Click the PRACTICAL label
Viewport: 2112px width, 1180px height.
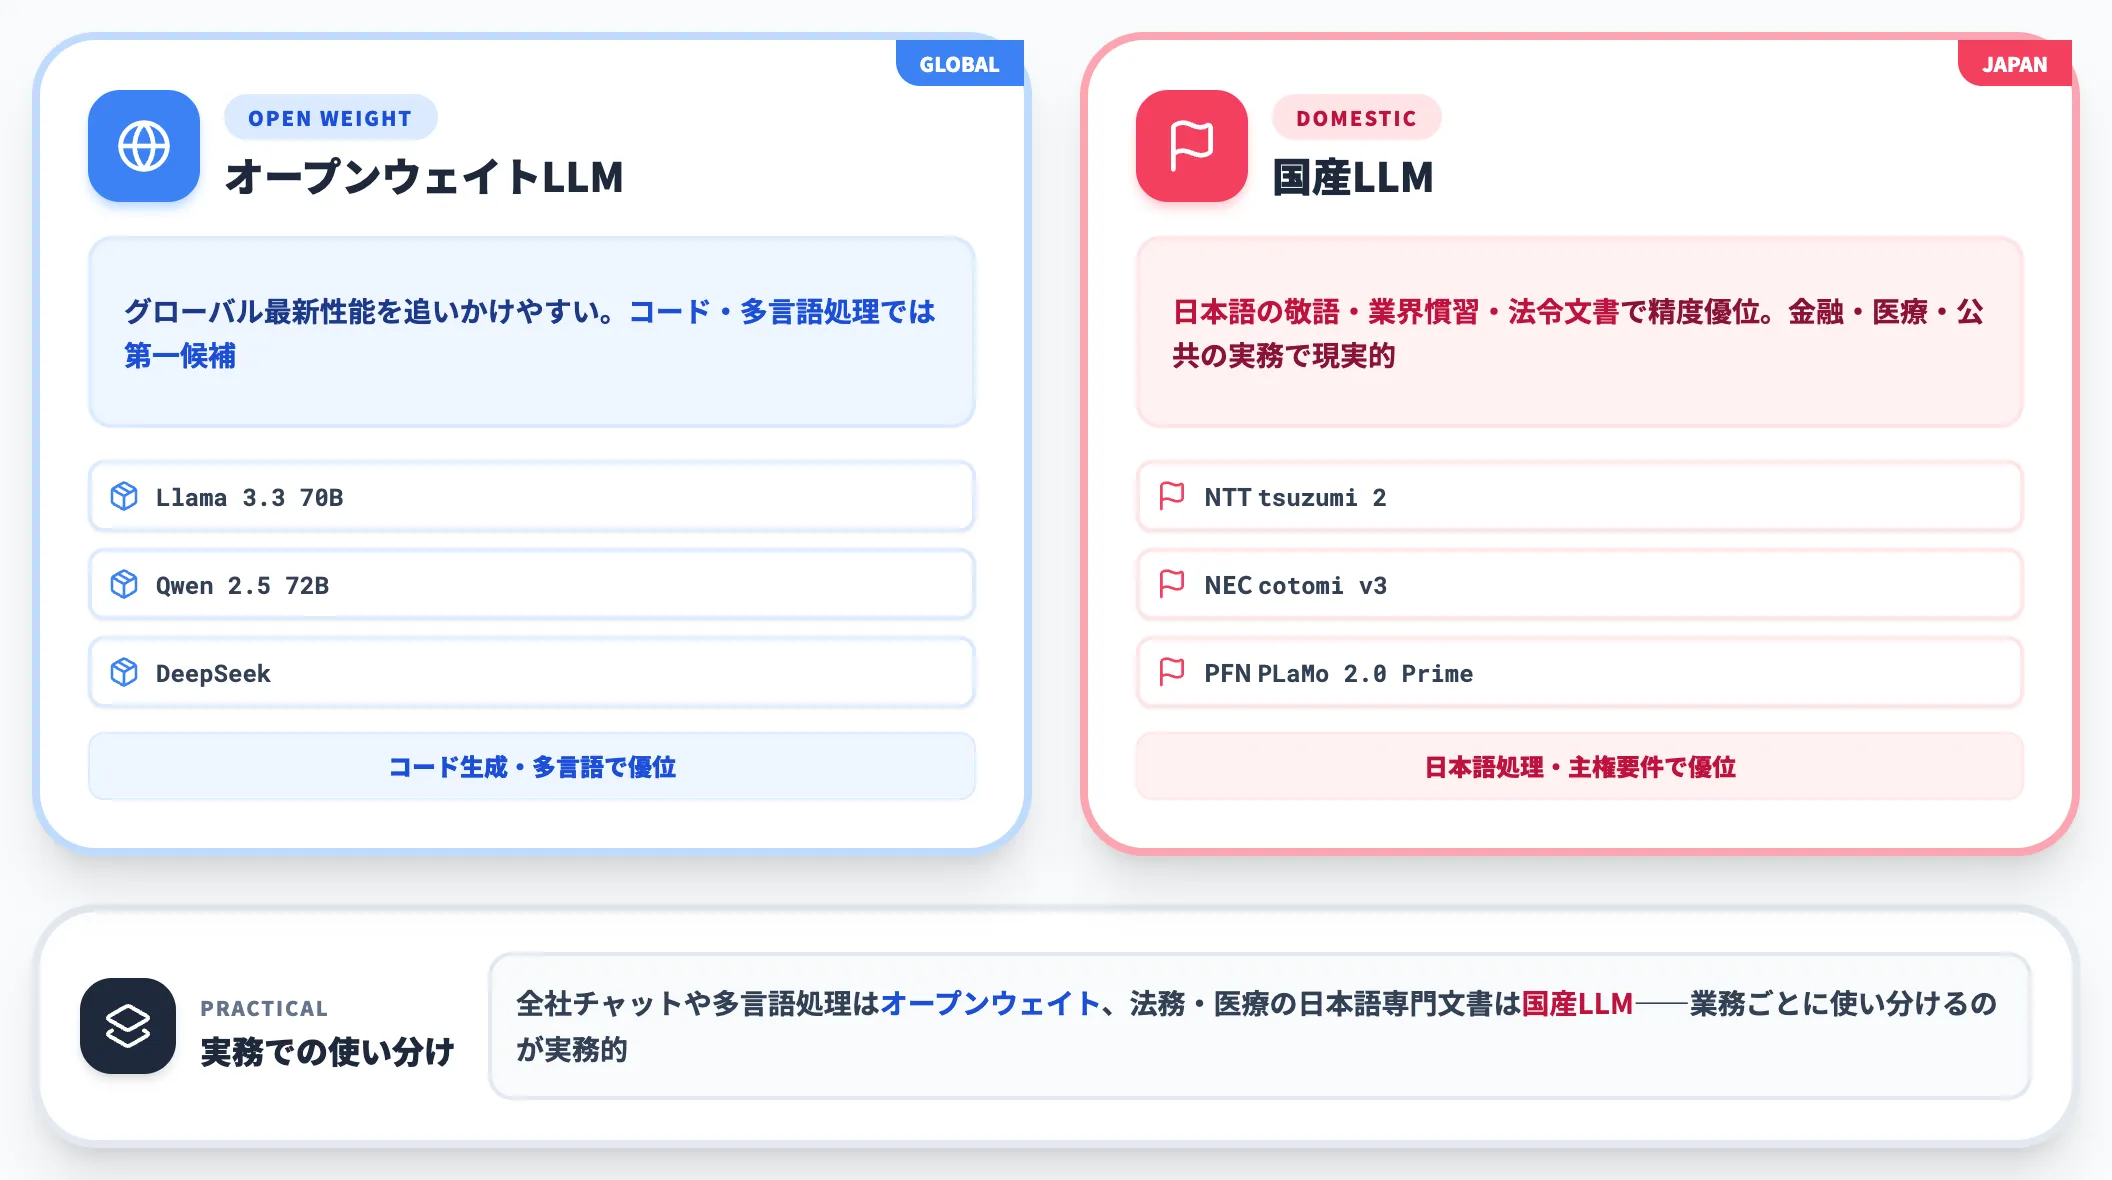click(x=264, y=1008)
